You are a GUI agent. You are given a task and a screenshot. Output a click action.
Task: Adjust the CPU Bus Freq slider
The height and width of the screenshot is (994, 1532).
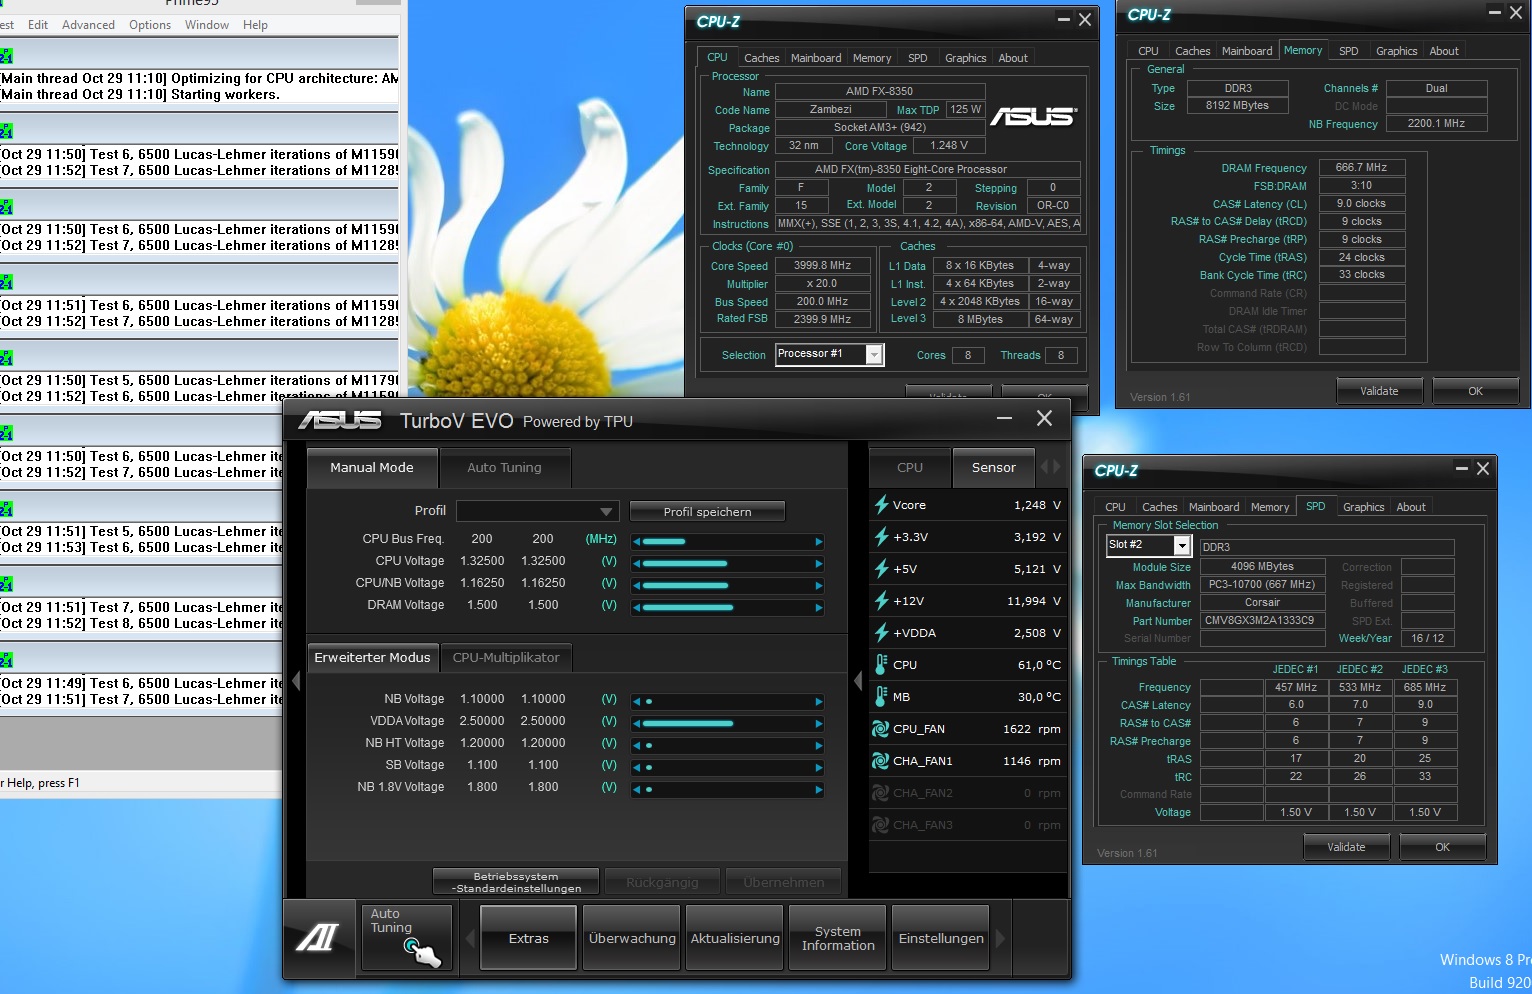727,541
